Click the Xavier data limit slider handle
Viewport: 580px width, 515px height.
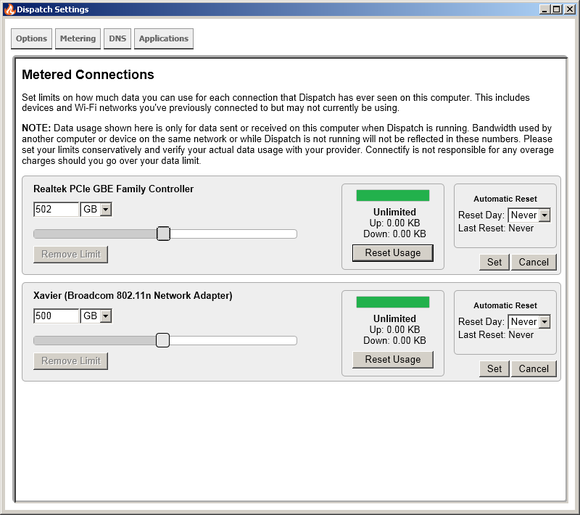point(163,340)
